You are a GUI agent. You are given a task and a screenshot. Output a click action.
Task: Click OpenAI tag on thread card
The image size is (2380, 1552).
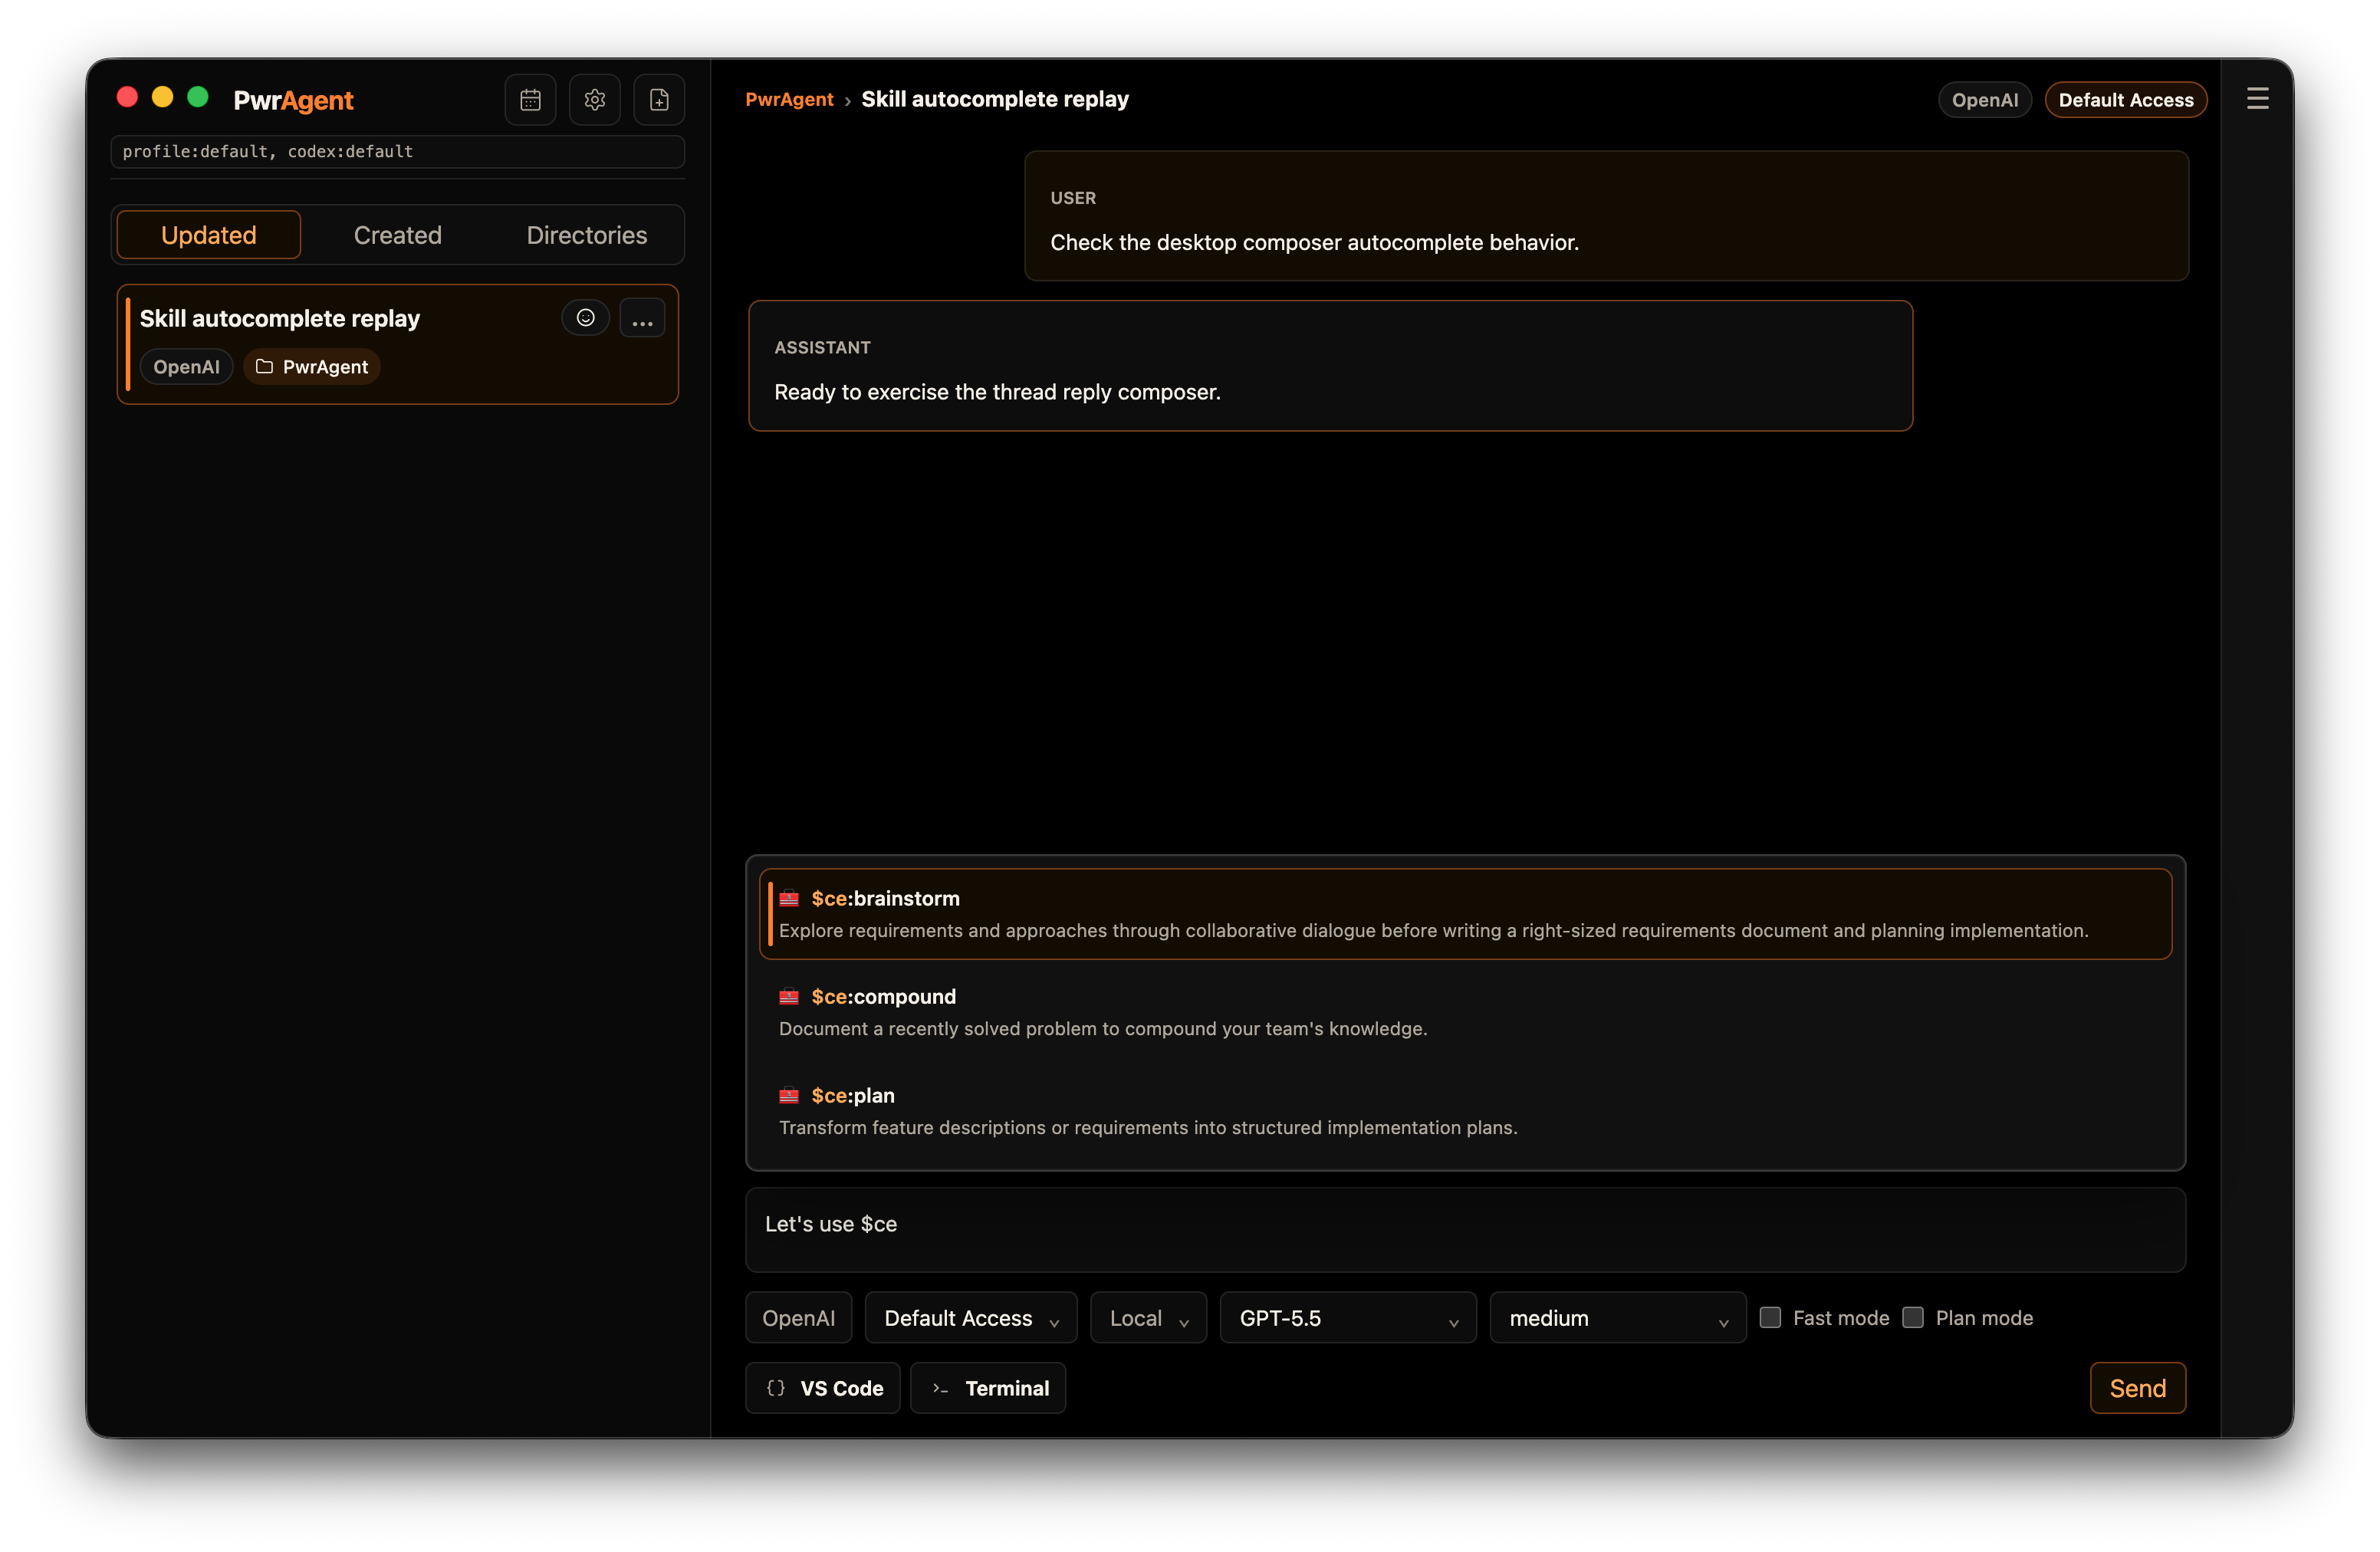tap(187, 367)
